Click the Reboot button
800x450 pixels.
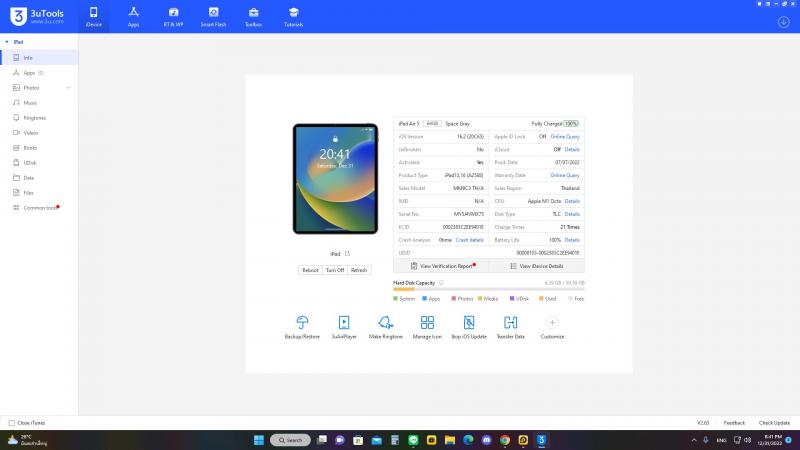tap(310, 270)
